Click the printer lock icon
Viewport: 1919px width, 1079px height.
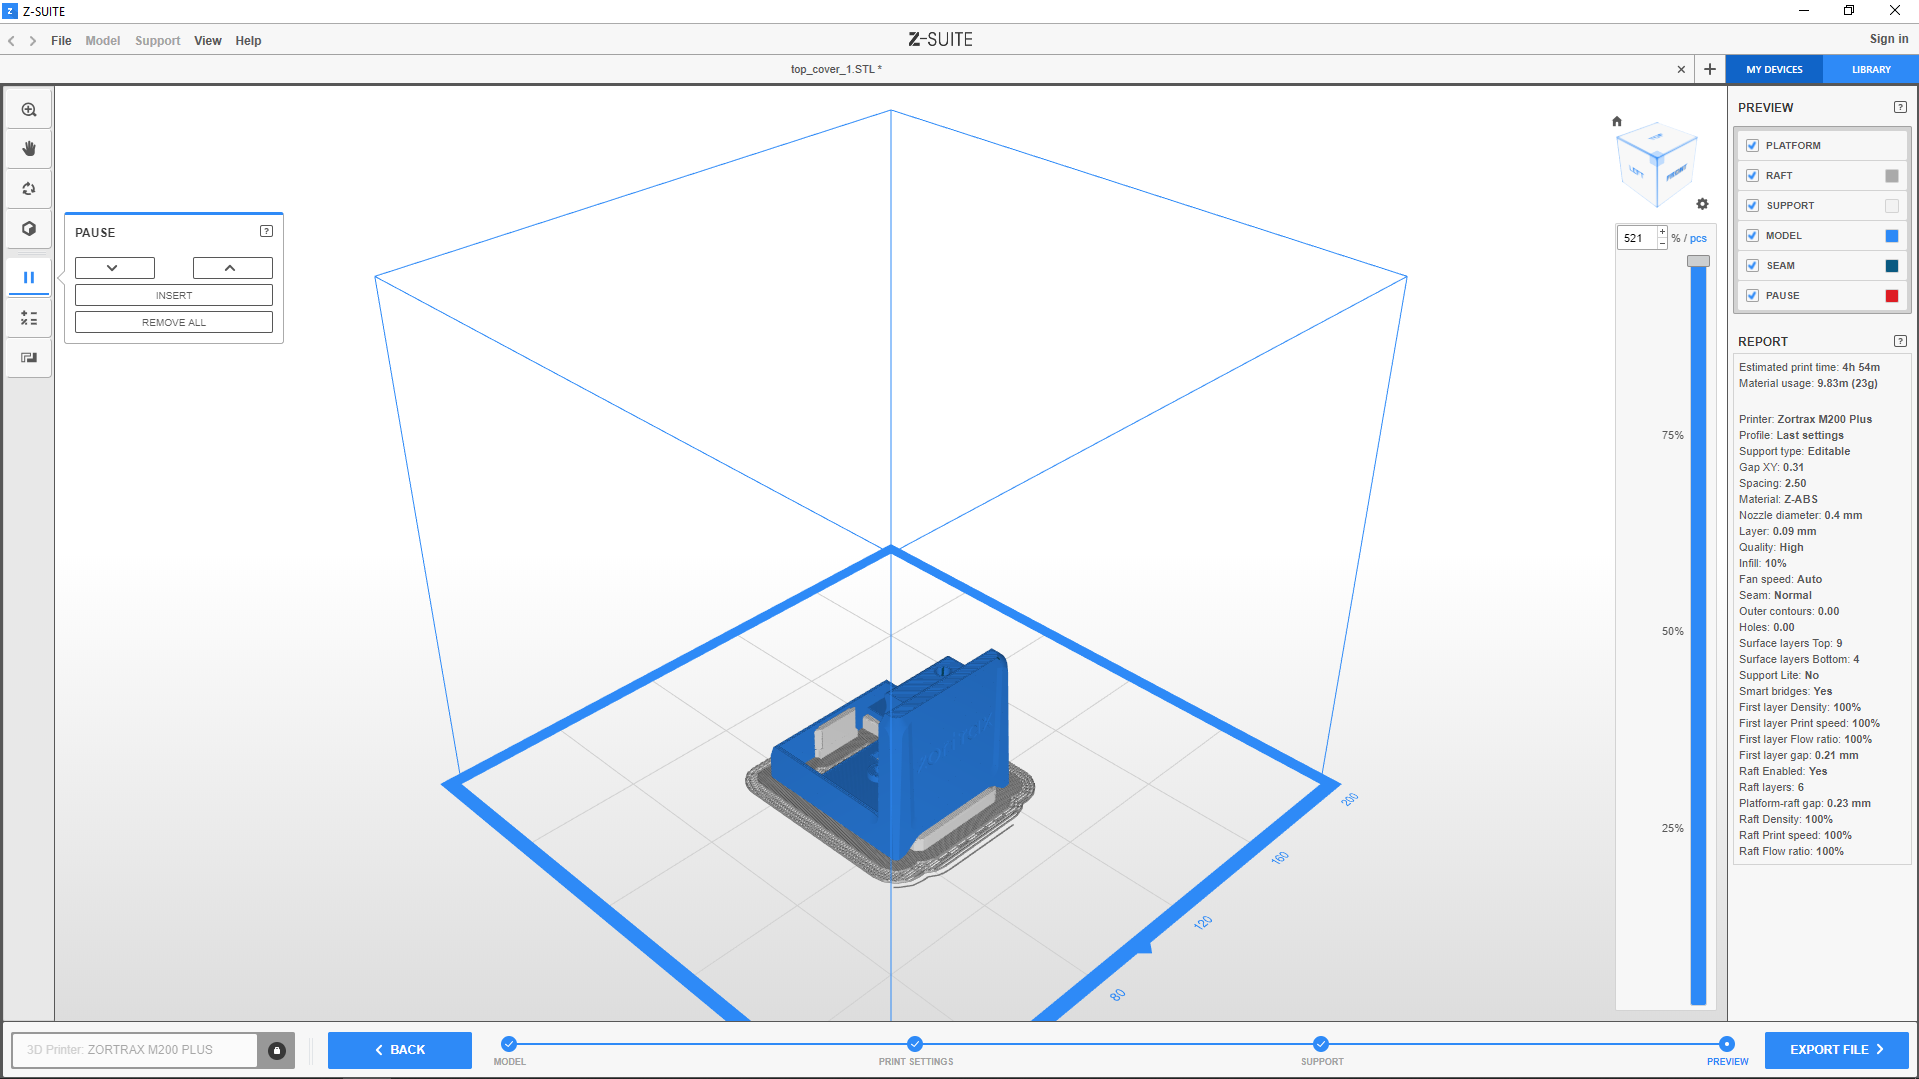277,1050
